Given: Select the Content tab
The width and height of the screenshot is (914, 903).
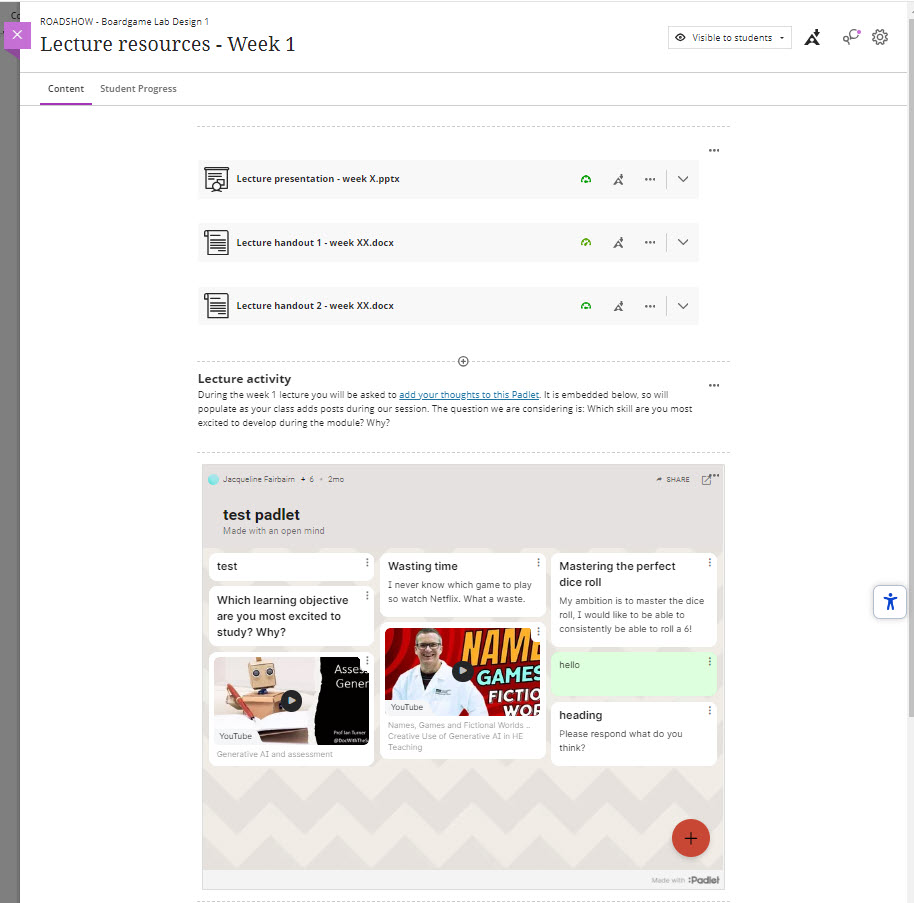Looking at the screenshot, I should click(x=66, y=89).
